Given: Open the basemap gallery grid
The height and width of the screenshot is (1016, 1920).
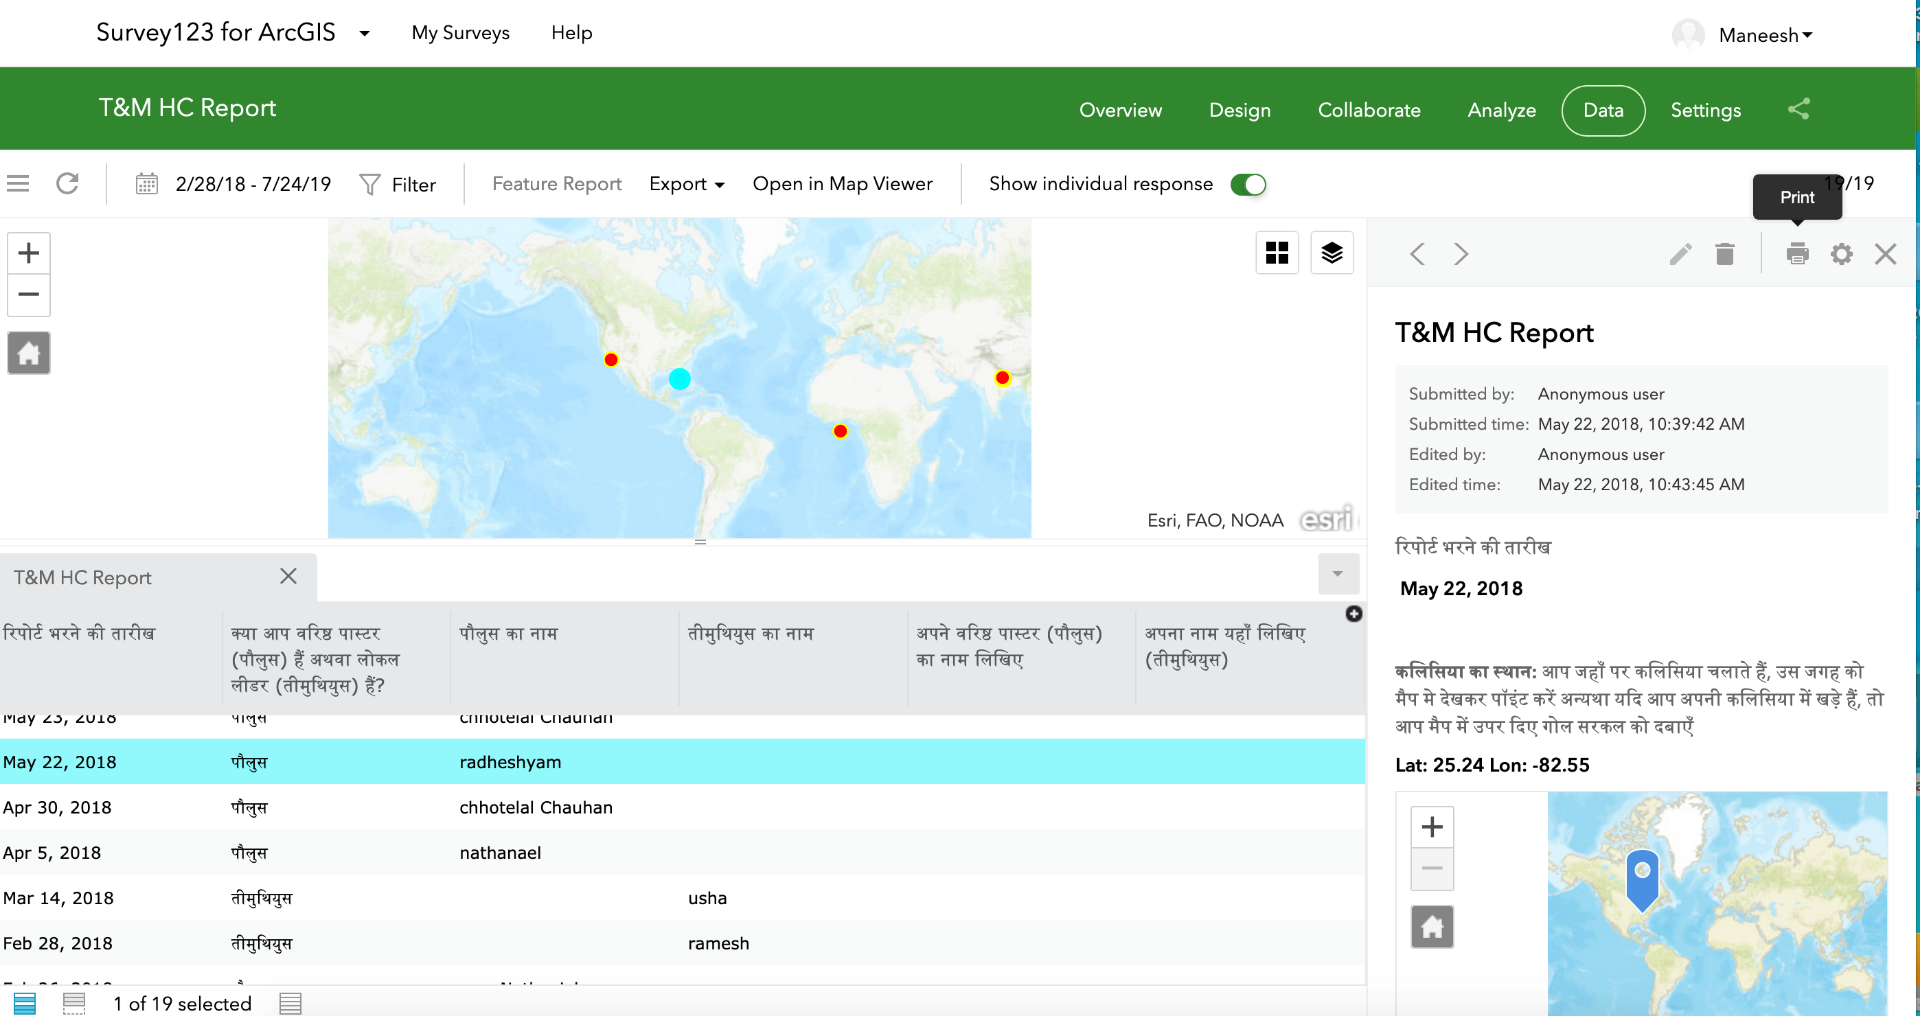Looking at the screenshot, I should pyautogui.click(x=1277, y=253).
